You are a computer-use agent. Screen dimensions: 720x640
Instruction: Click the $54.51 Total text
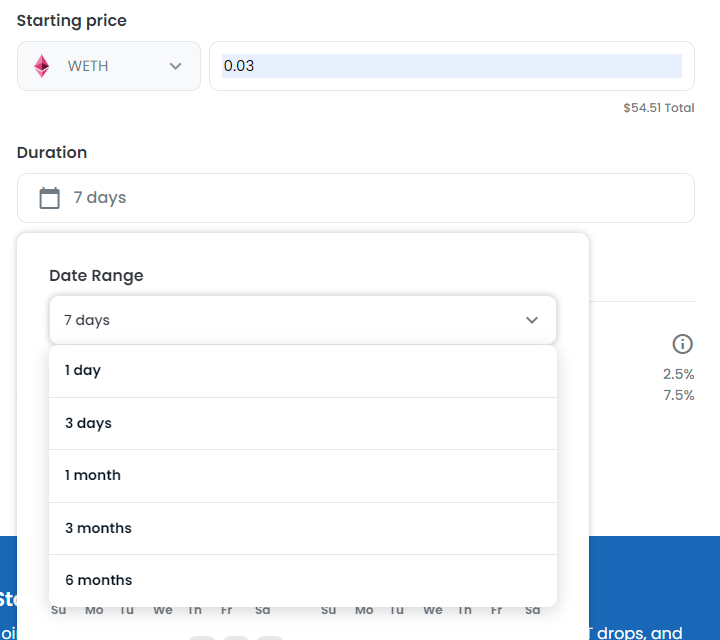pyautogui.click(x=658, y=108)
